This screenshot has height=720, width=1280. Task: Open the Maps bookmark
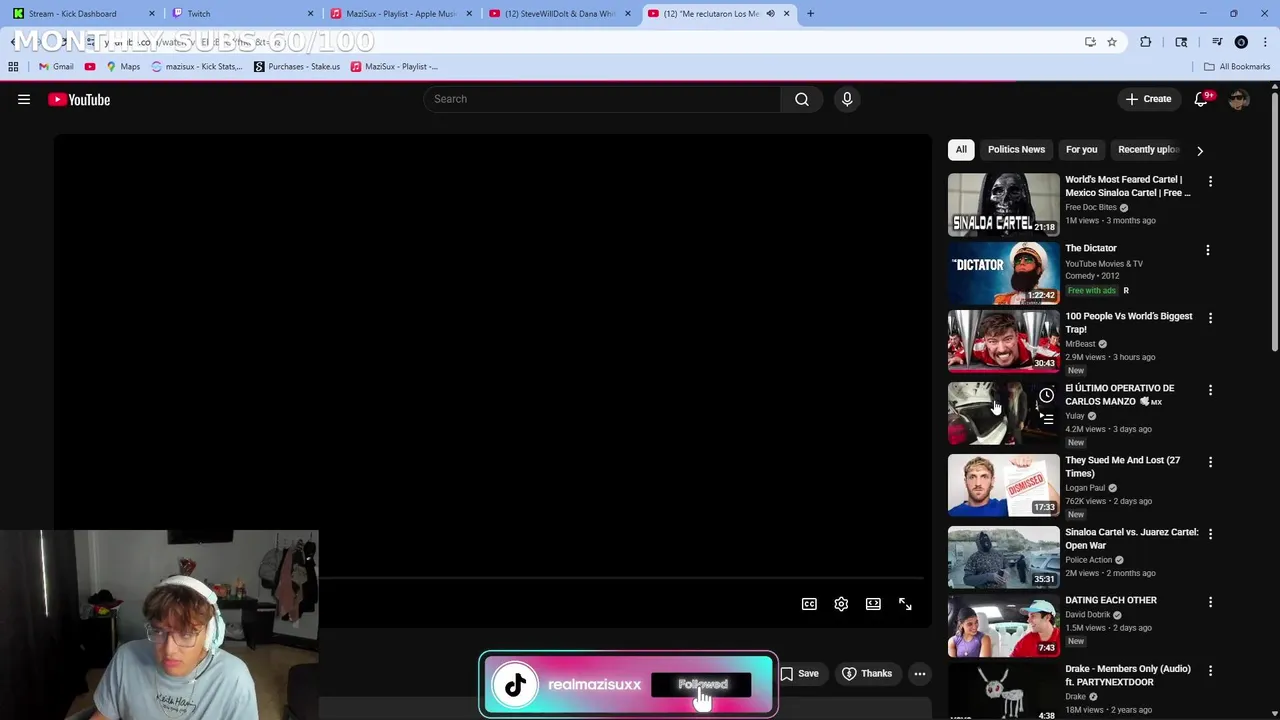pyautogui.click(x=123, y=66)
